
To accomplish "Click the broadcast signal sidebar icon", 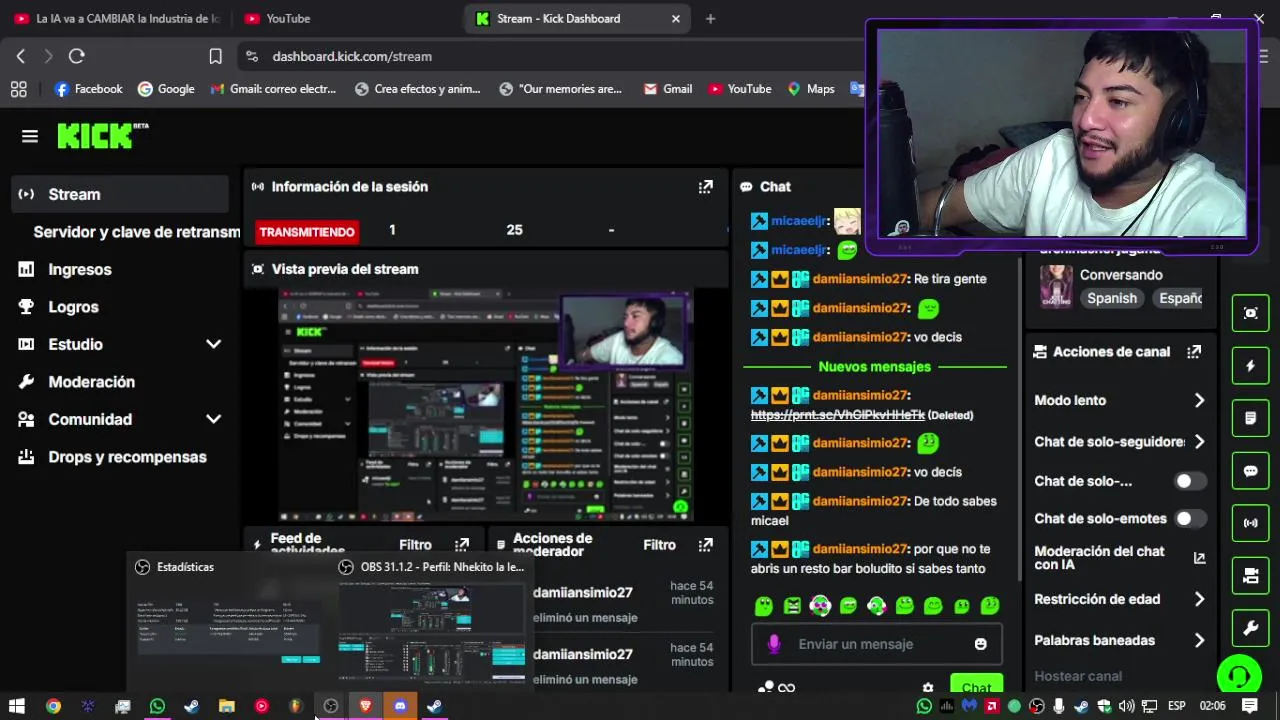I will [1250, 523].
